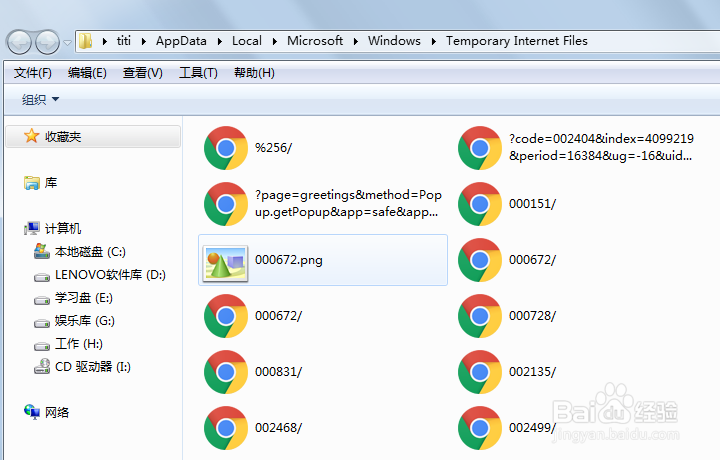720x460 pixels.
Task: Open the 工具(T) menu
Action: [198, 73]
